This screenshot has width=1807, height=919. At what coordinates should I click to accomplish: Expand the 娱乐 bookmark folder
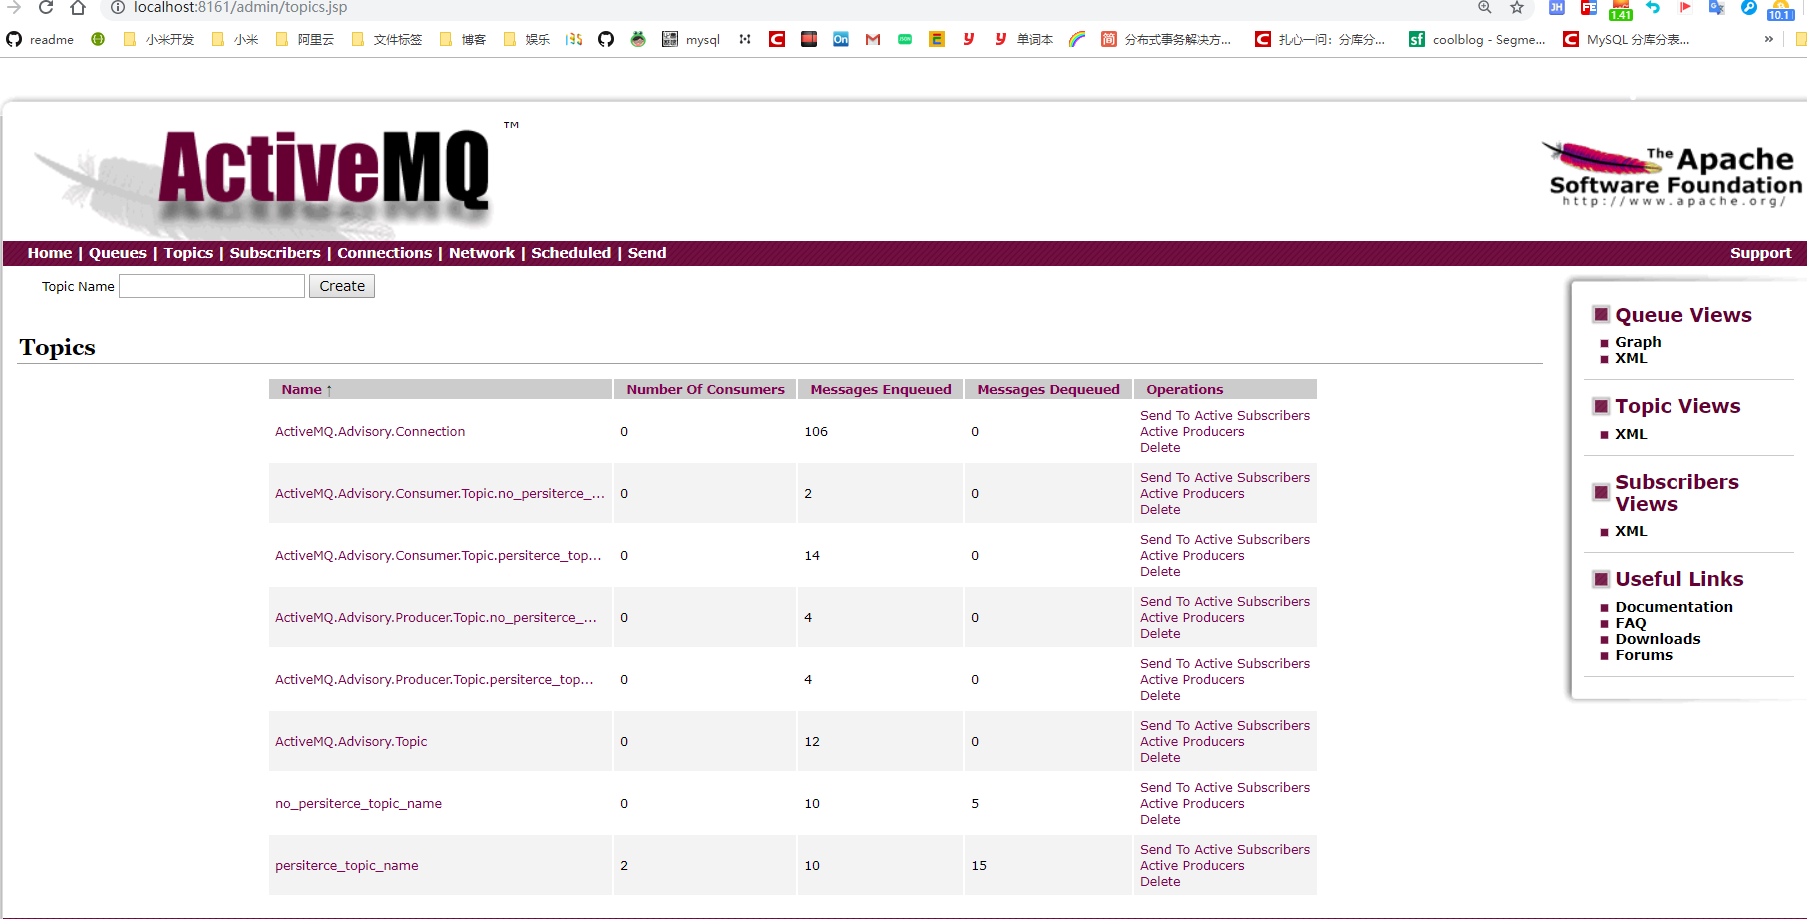tap(527, 39)
